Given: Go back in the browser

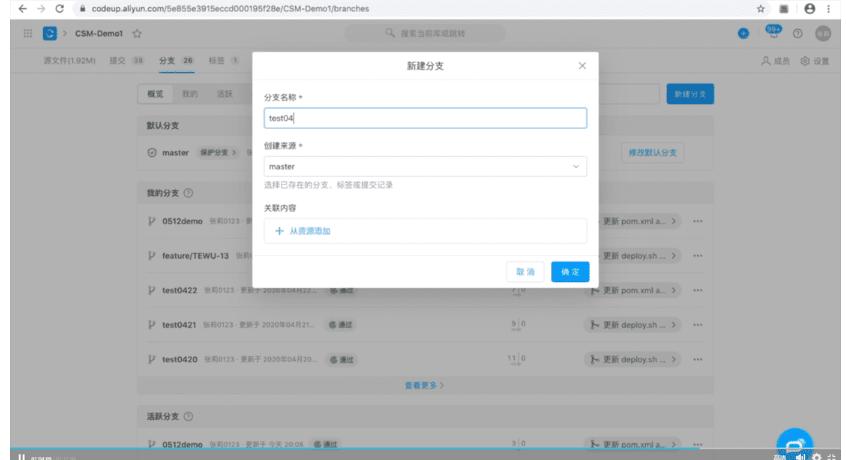Looking at the screenshot, I should point(22,9).
